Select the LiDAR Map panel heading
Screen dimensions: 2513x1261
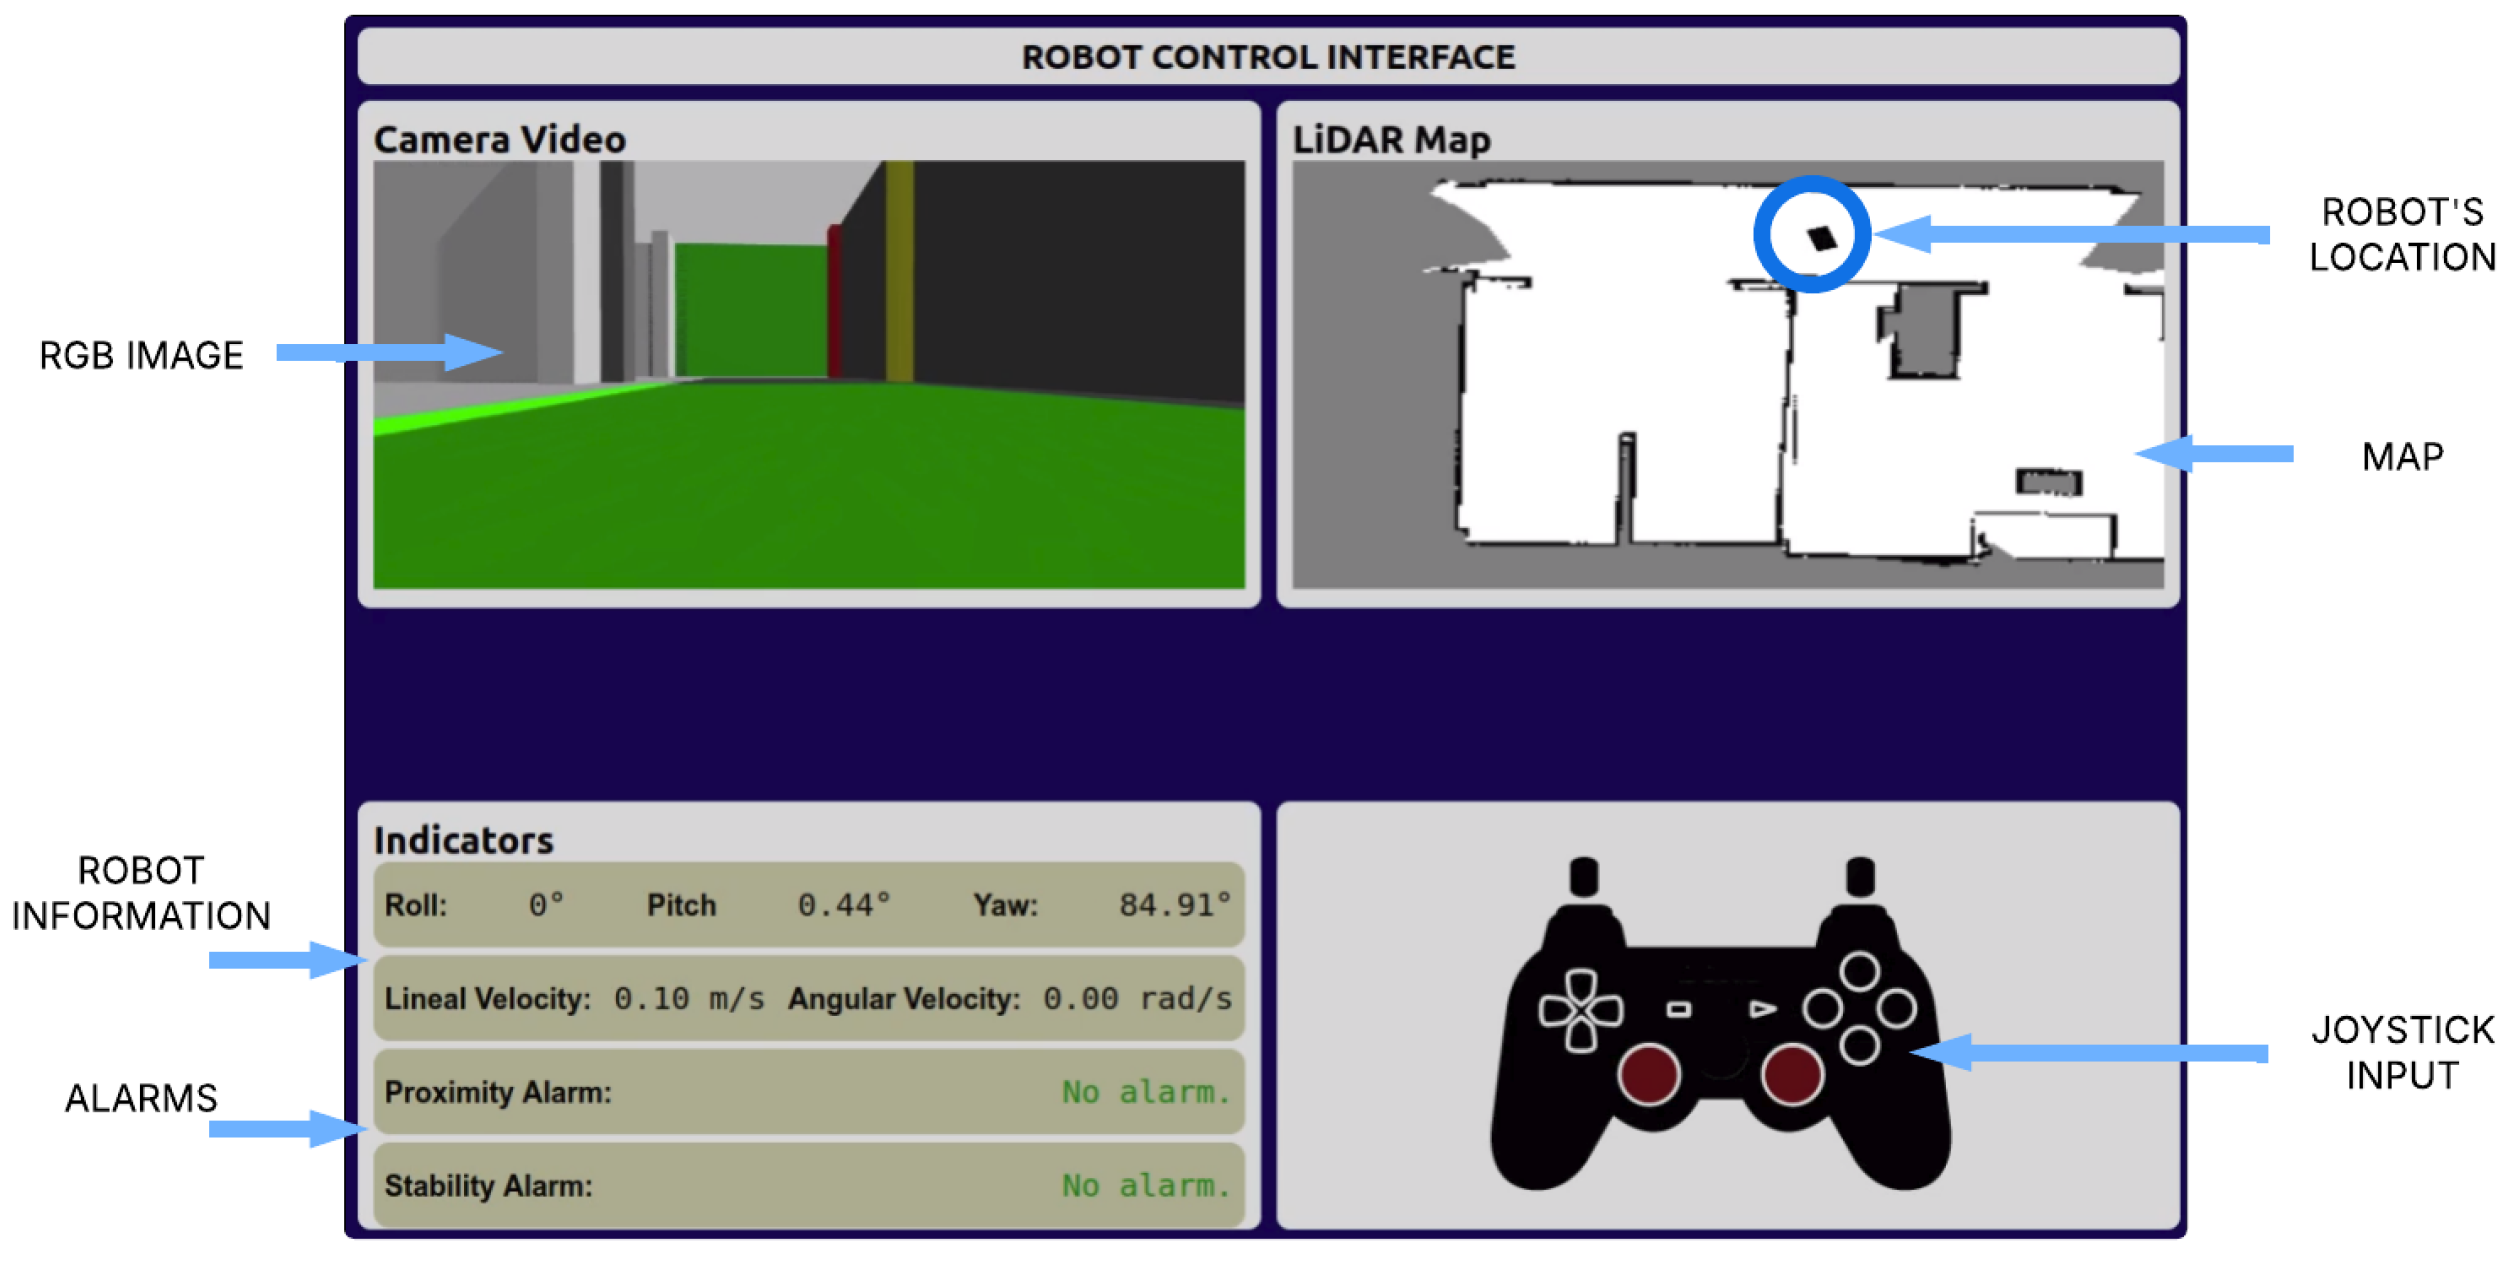[x=1391, y=140]
